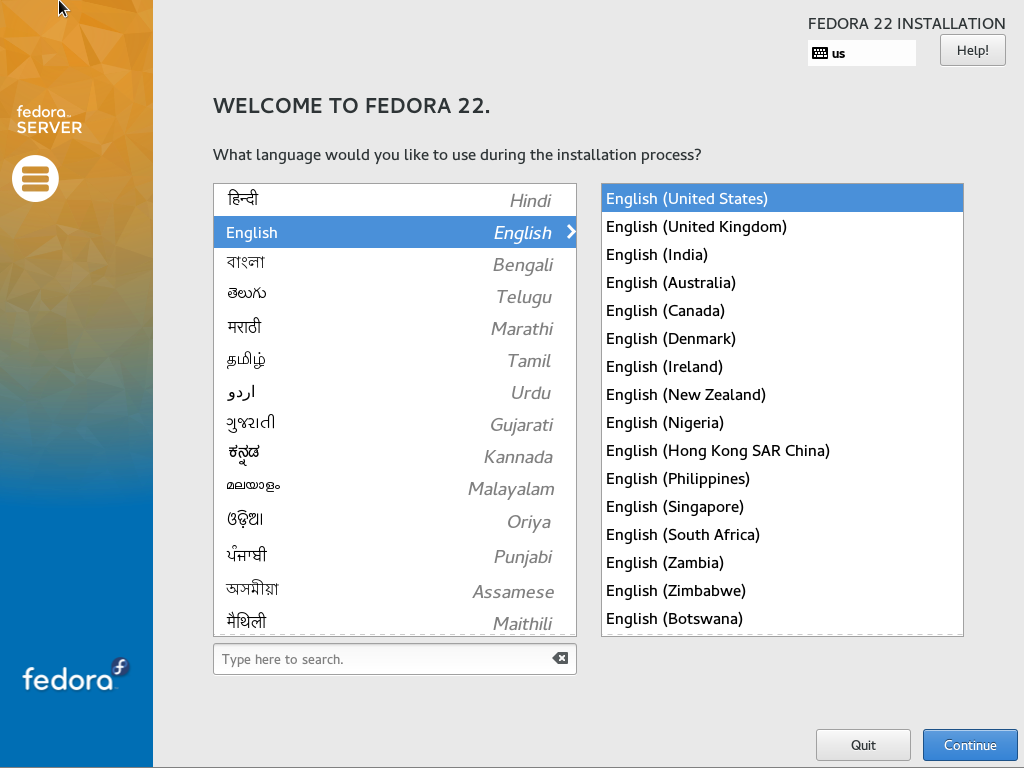Choose English (Australia) locale

point(782,283)
